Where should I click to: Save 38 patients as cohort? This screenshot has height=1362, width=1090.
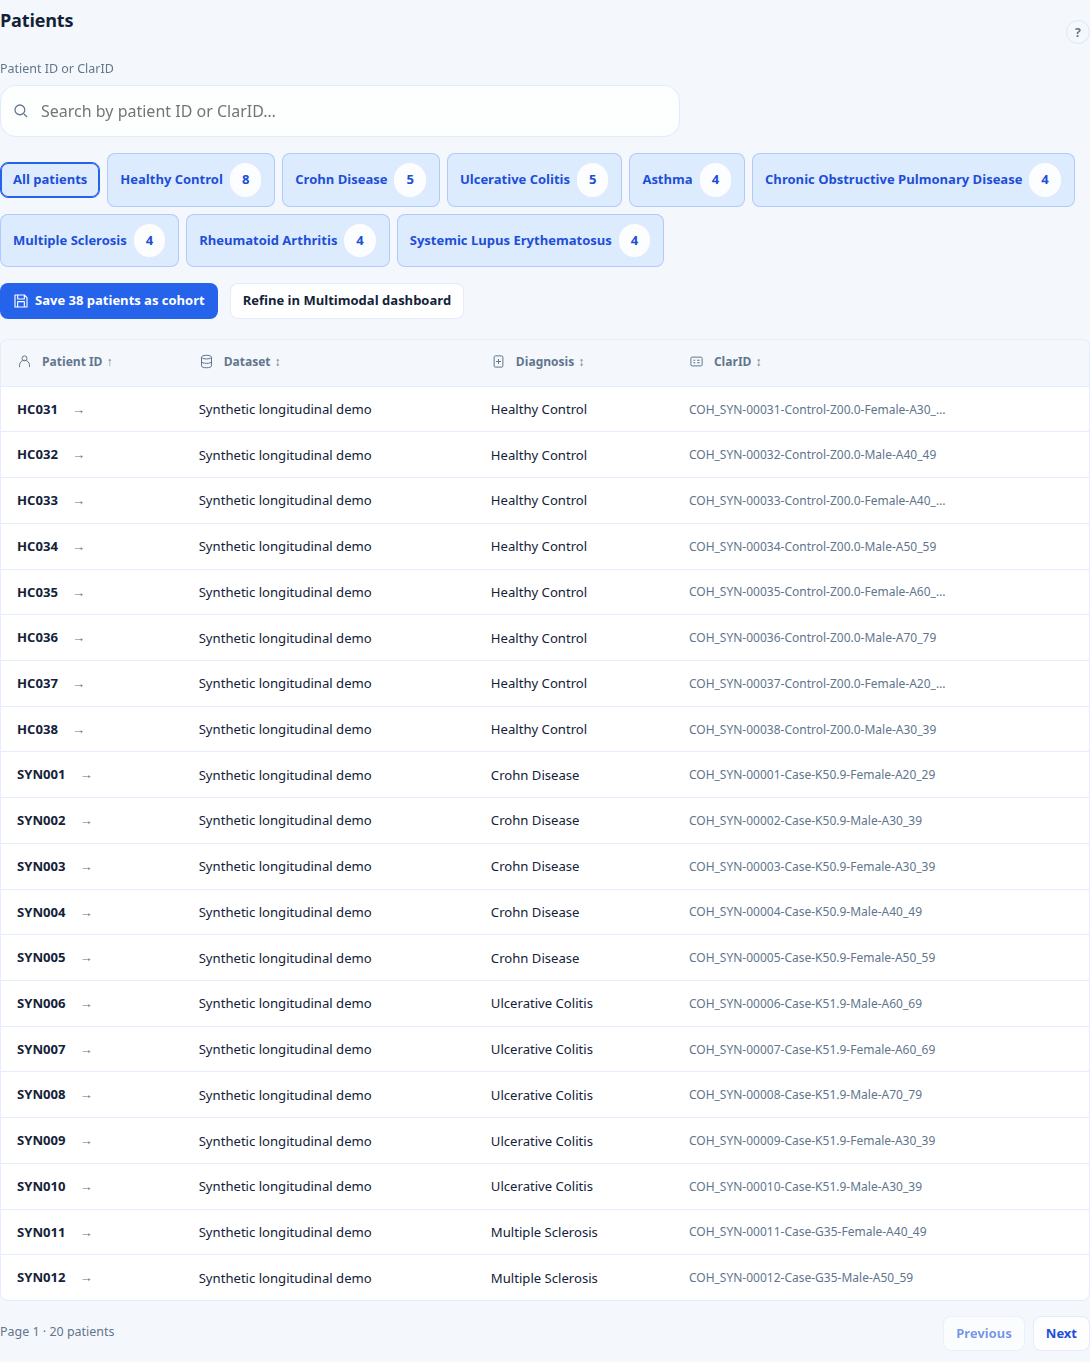pyautogui.click(x=109, y=301)
